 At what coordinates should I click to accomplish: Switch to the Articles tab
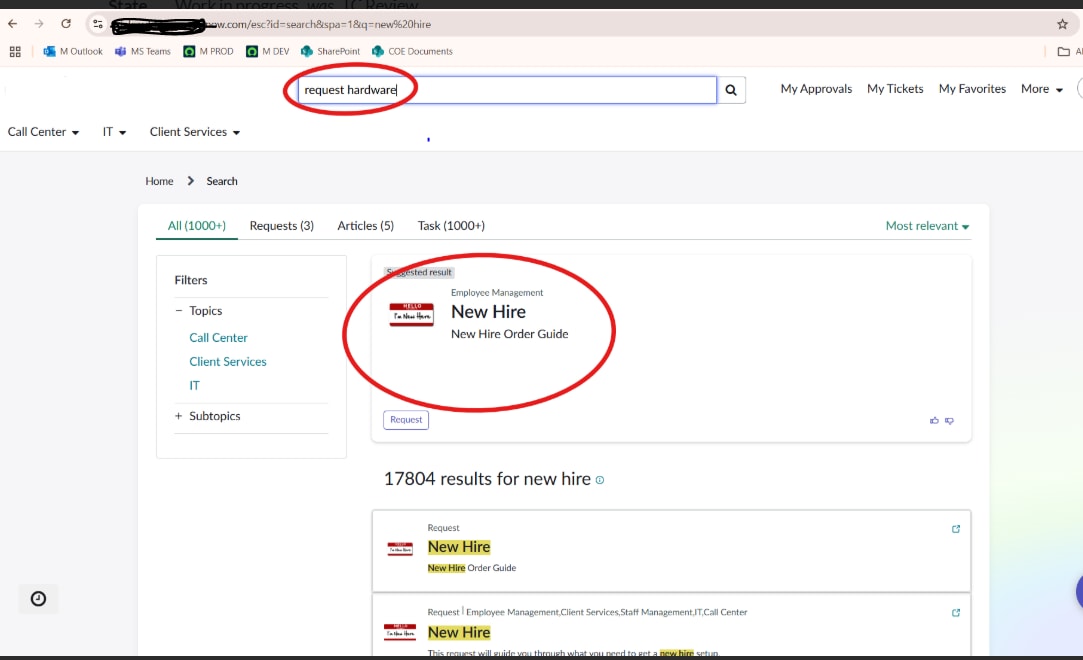pos(365,225)
